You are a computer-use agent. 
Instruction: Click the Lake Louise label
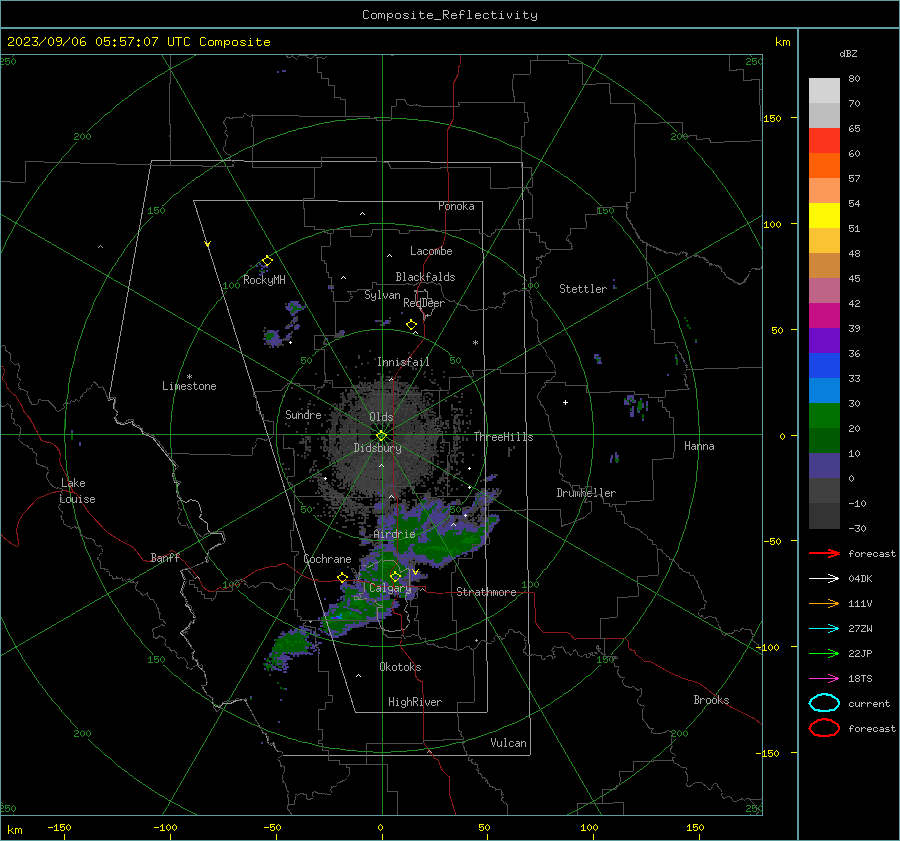tap(77, 491)
